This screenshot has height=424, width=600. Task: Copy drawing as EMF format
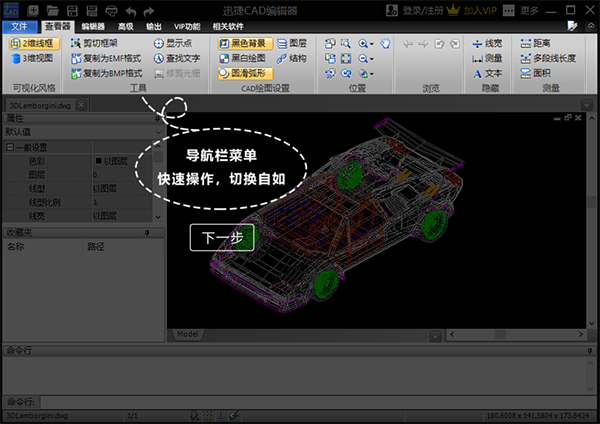point(106,58)
